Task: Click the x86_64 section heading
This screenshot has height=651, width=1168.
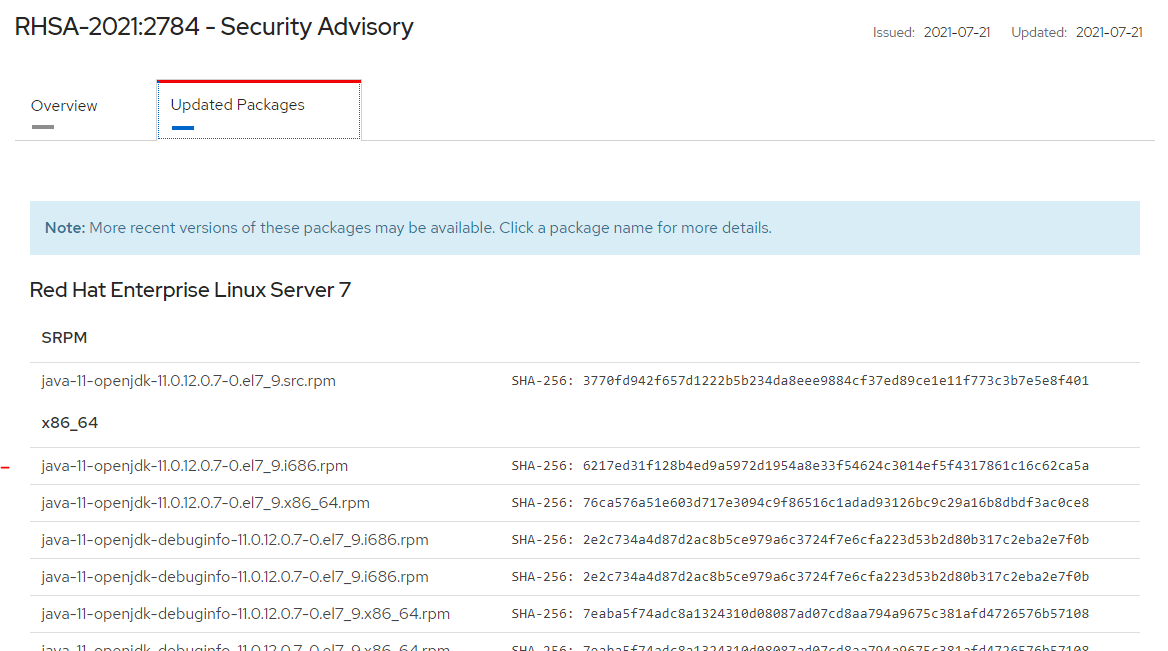Action: 70,423
